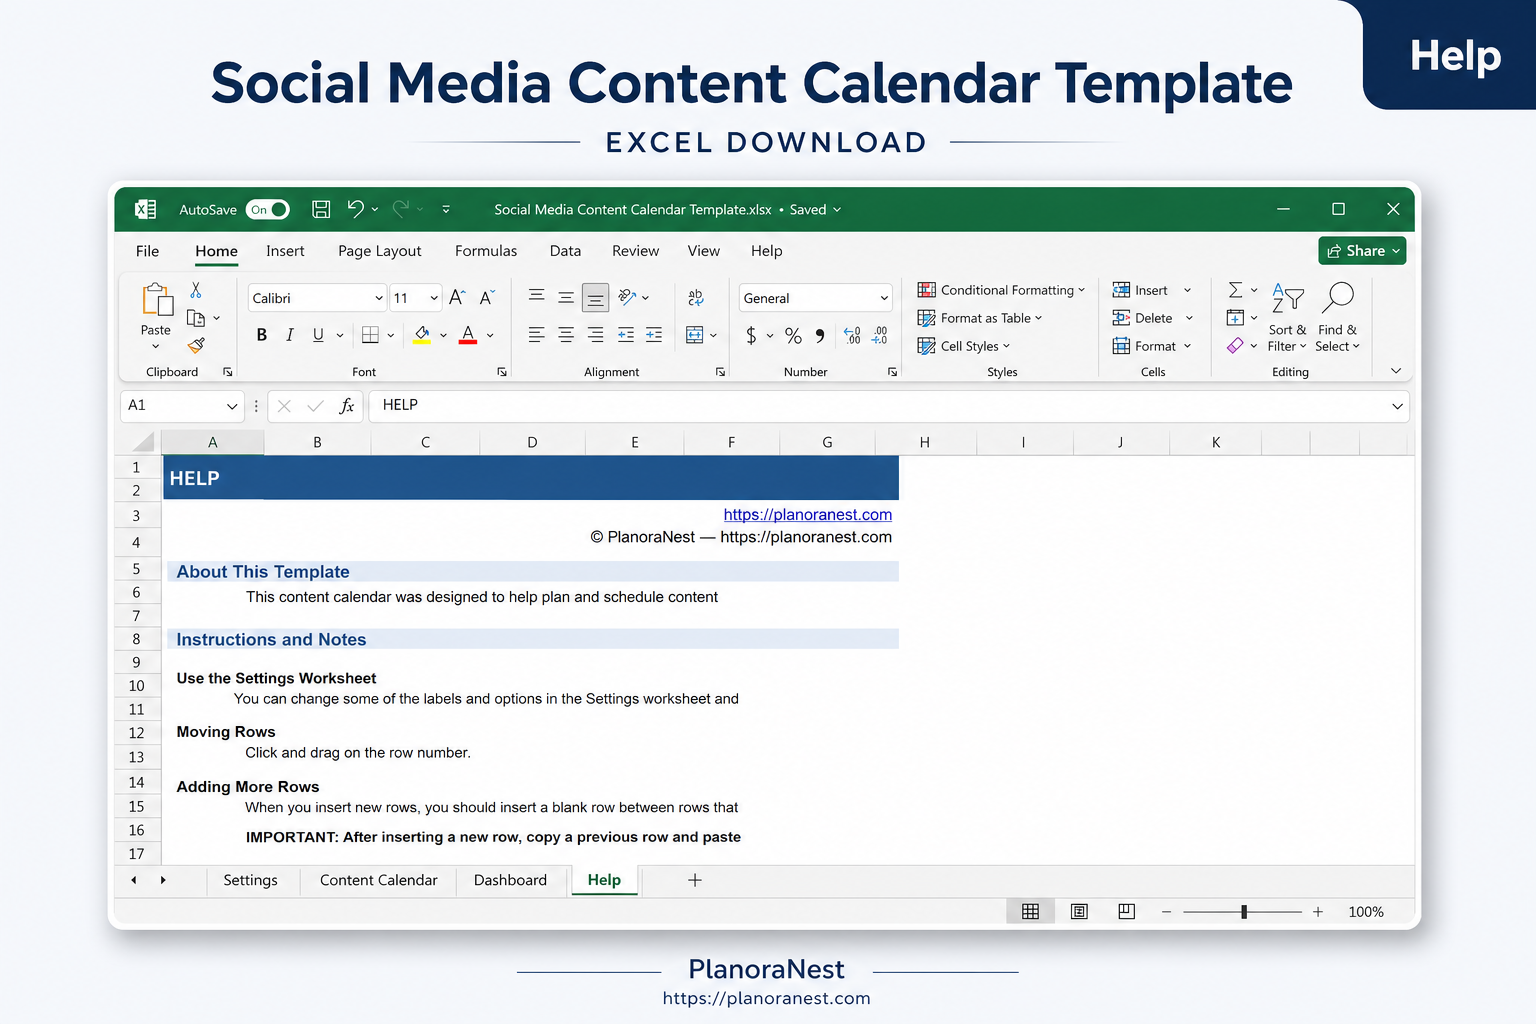Click Increase Decimal icon
This screenshot has height=1024, width=1536.
(852, 336)
